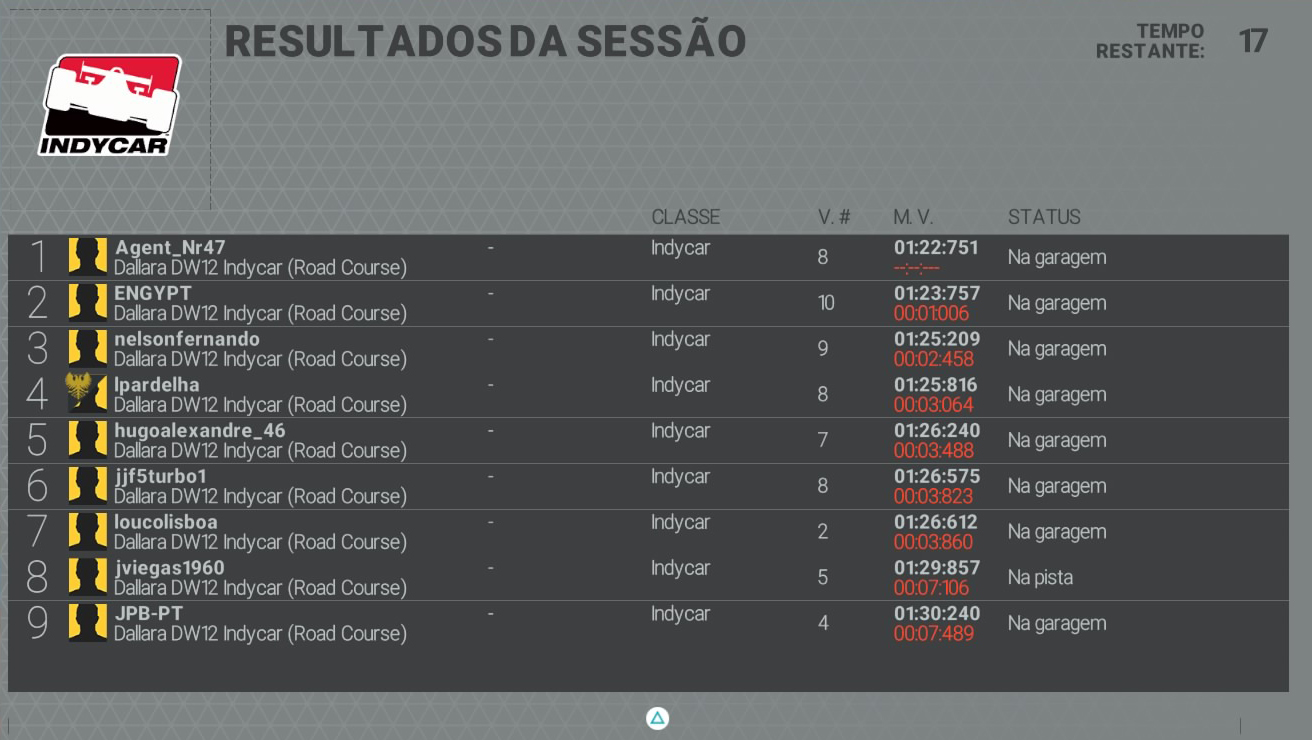
Task: Click Agent_Nr47's best lap 01:22:751
Action: (937, 247)
